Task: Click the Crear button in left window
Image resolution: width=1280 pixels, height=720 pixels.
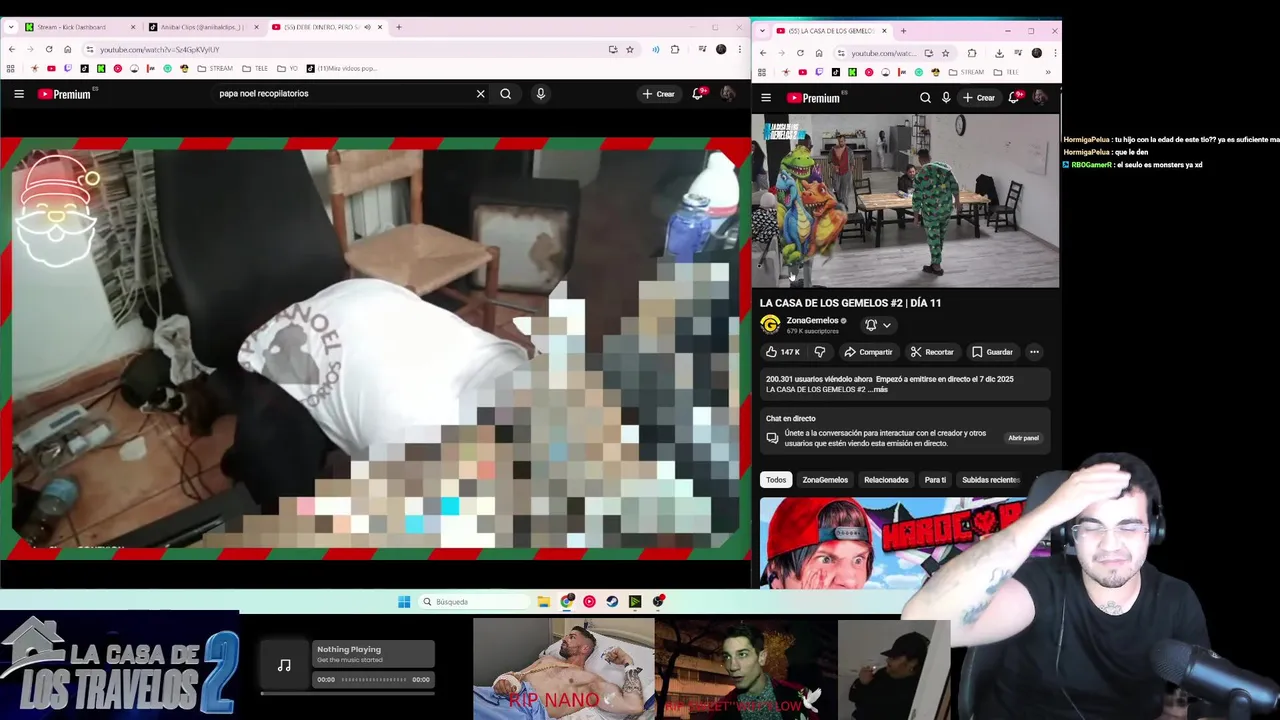Action: 658,94
